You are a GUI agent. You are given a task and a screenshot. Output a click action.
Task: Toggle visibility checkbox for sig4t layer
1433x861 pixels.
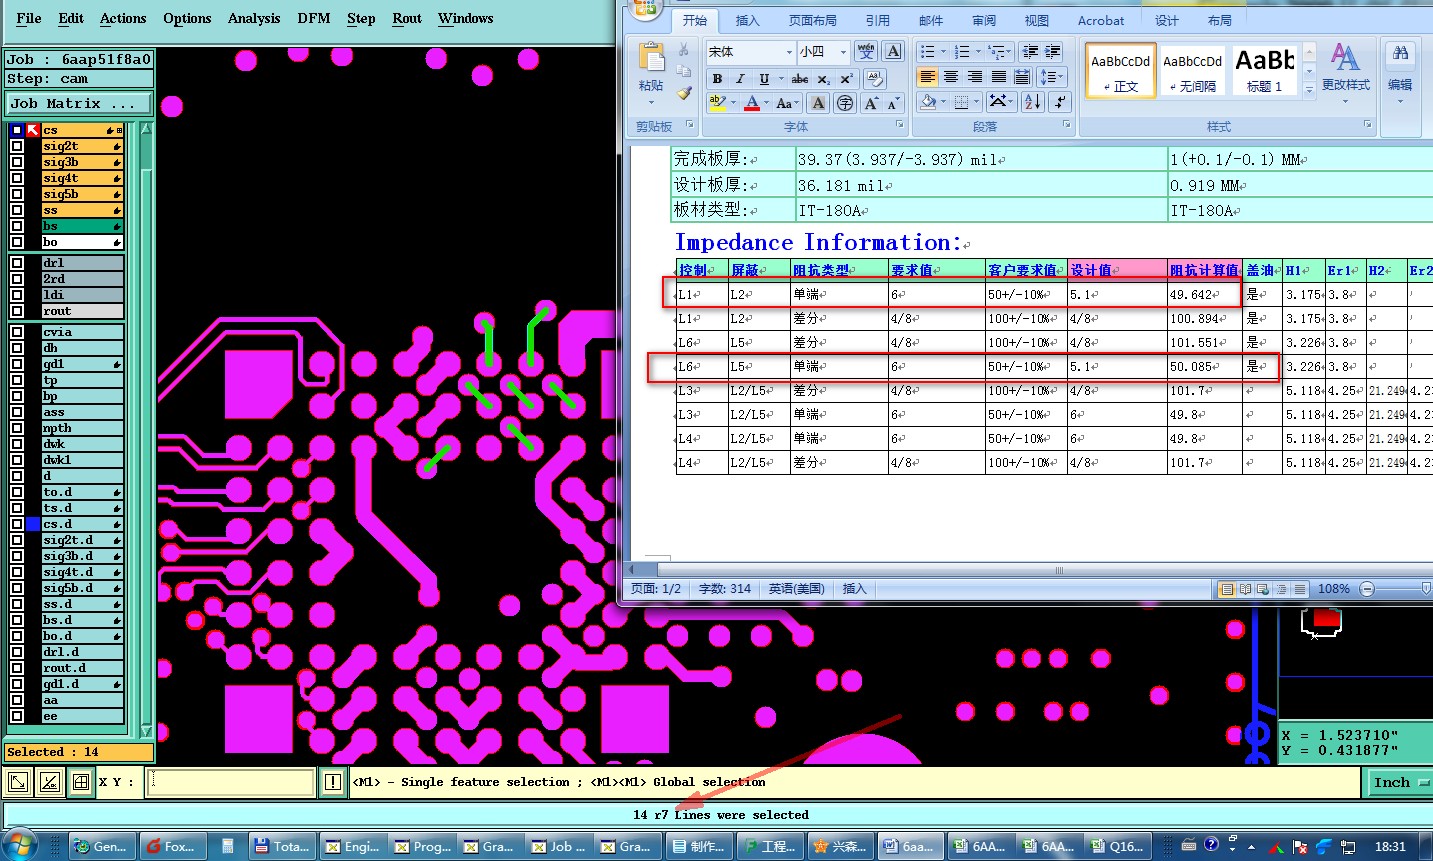(17, 178)
